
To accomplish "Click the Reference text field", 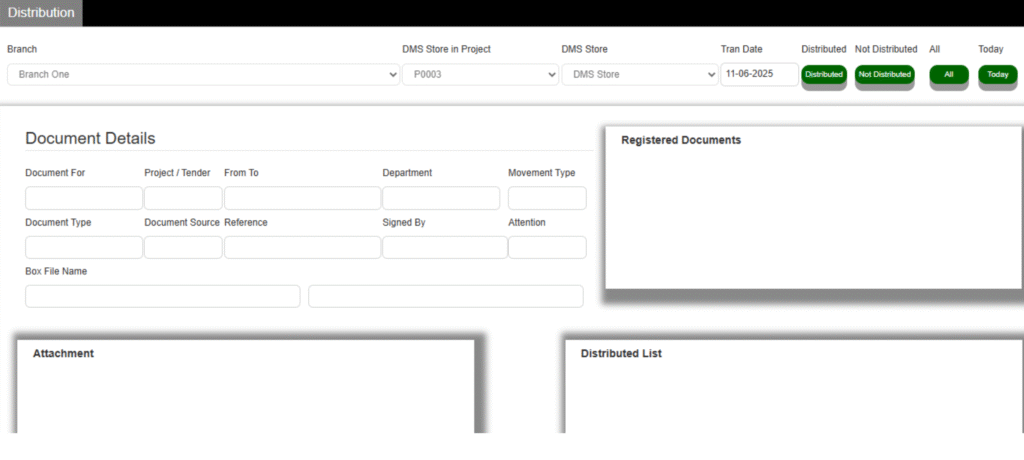I will (302, 247).
